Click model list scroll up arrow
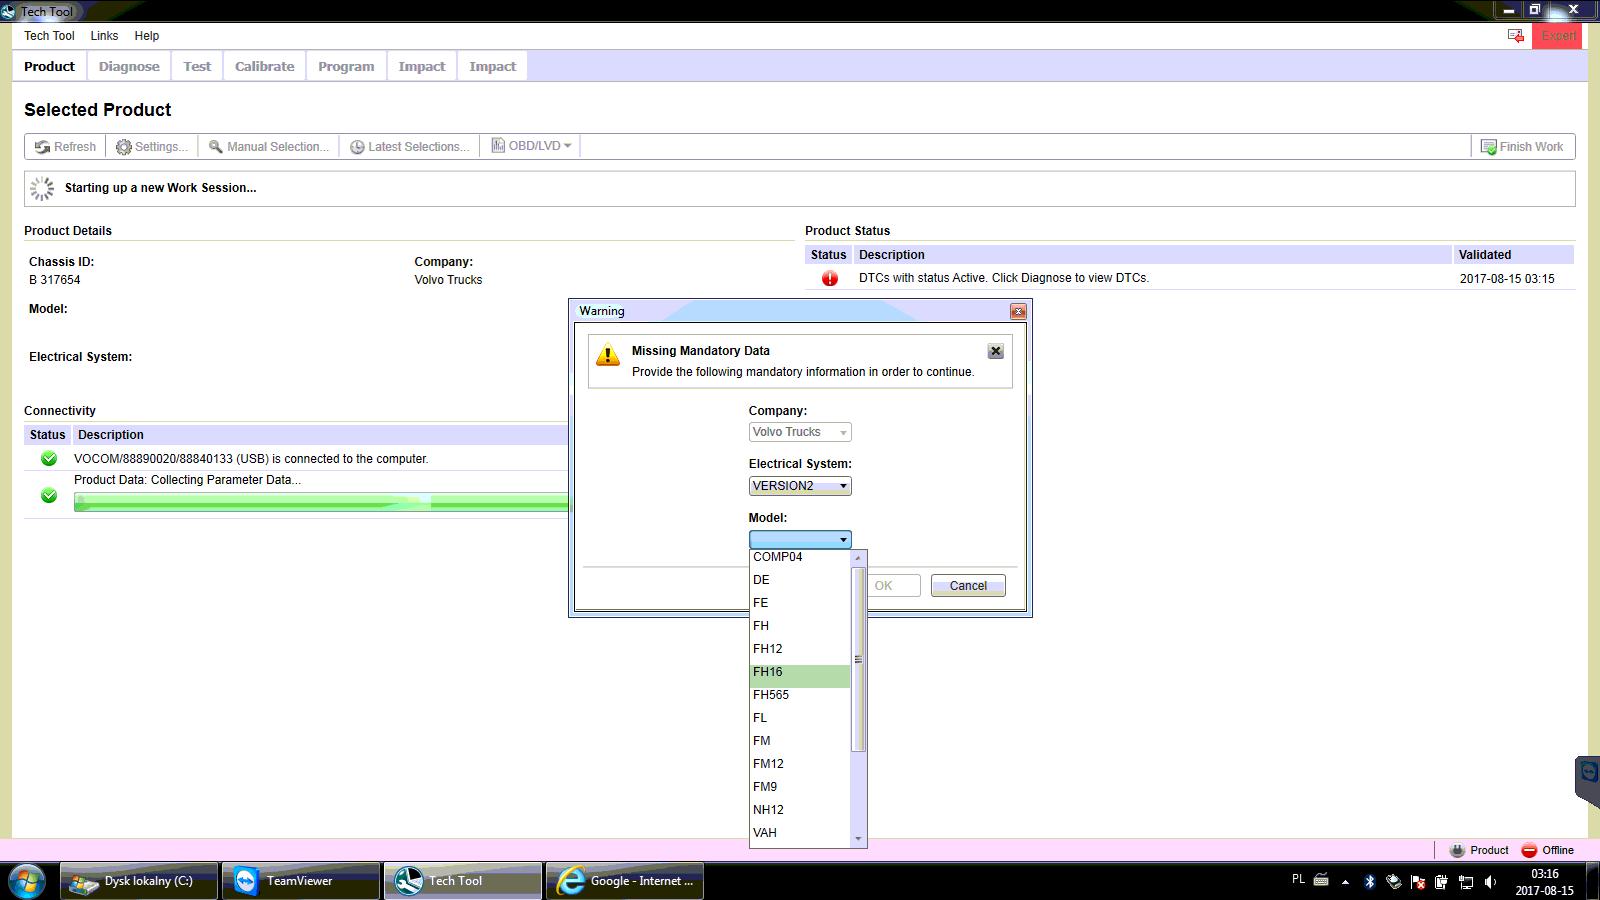The height and width of the screenshot is (900, 1600). 858,558
